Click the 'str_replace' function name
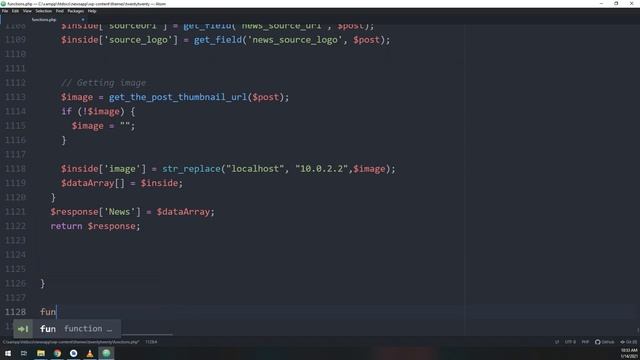 click(191, 169)
